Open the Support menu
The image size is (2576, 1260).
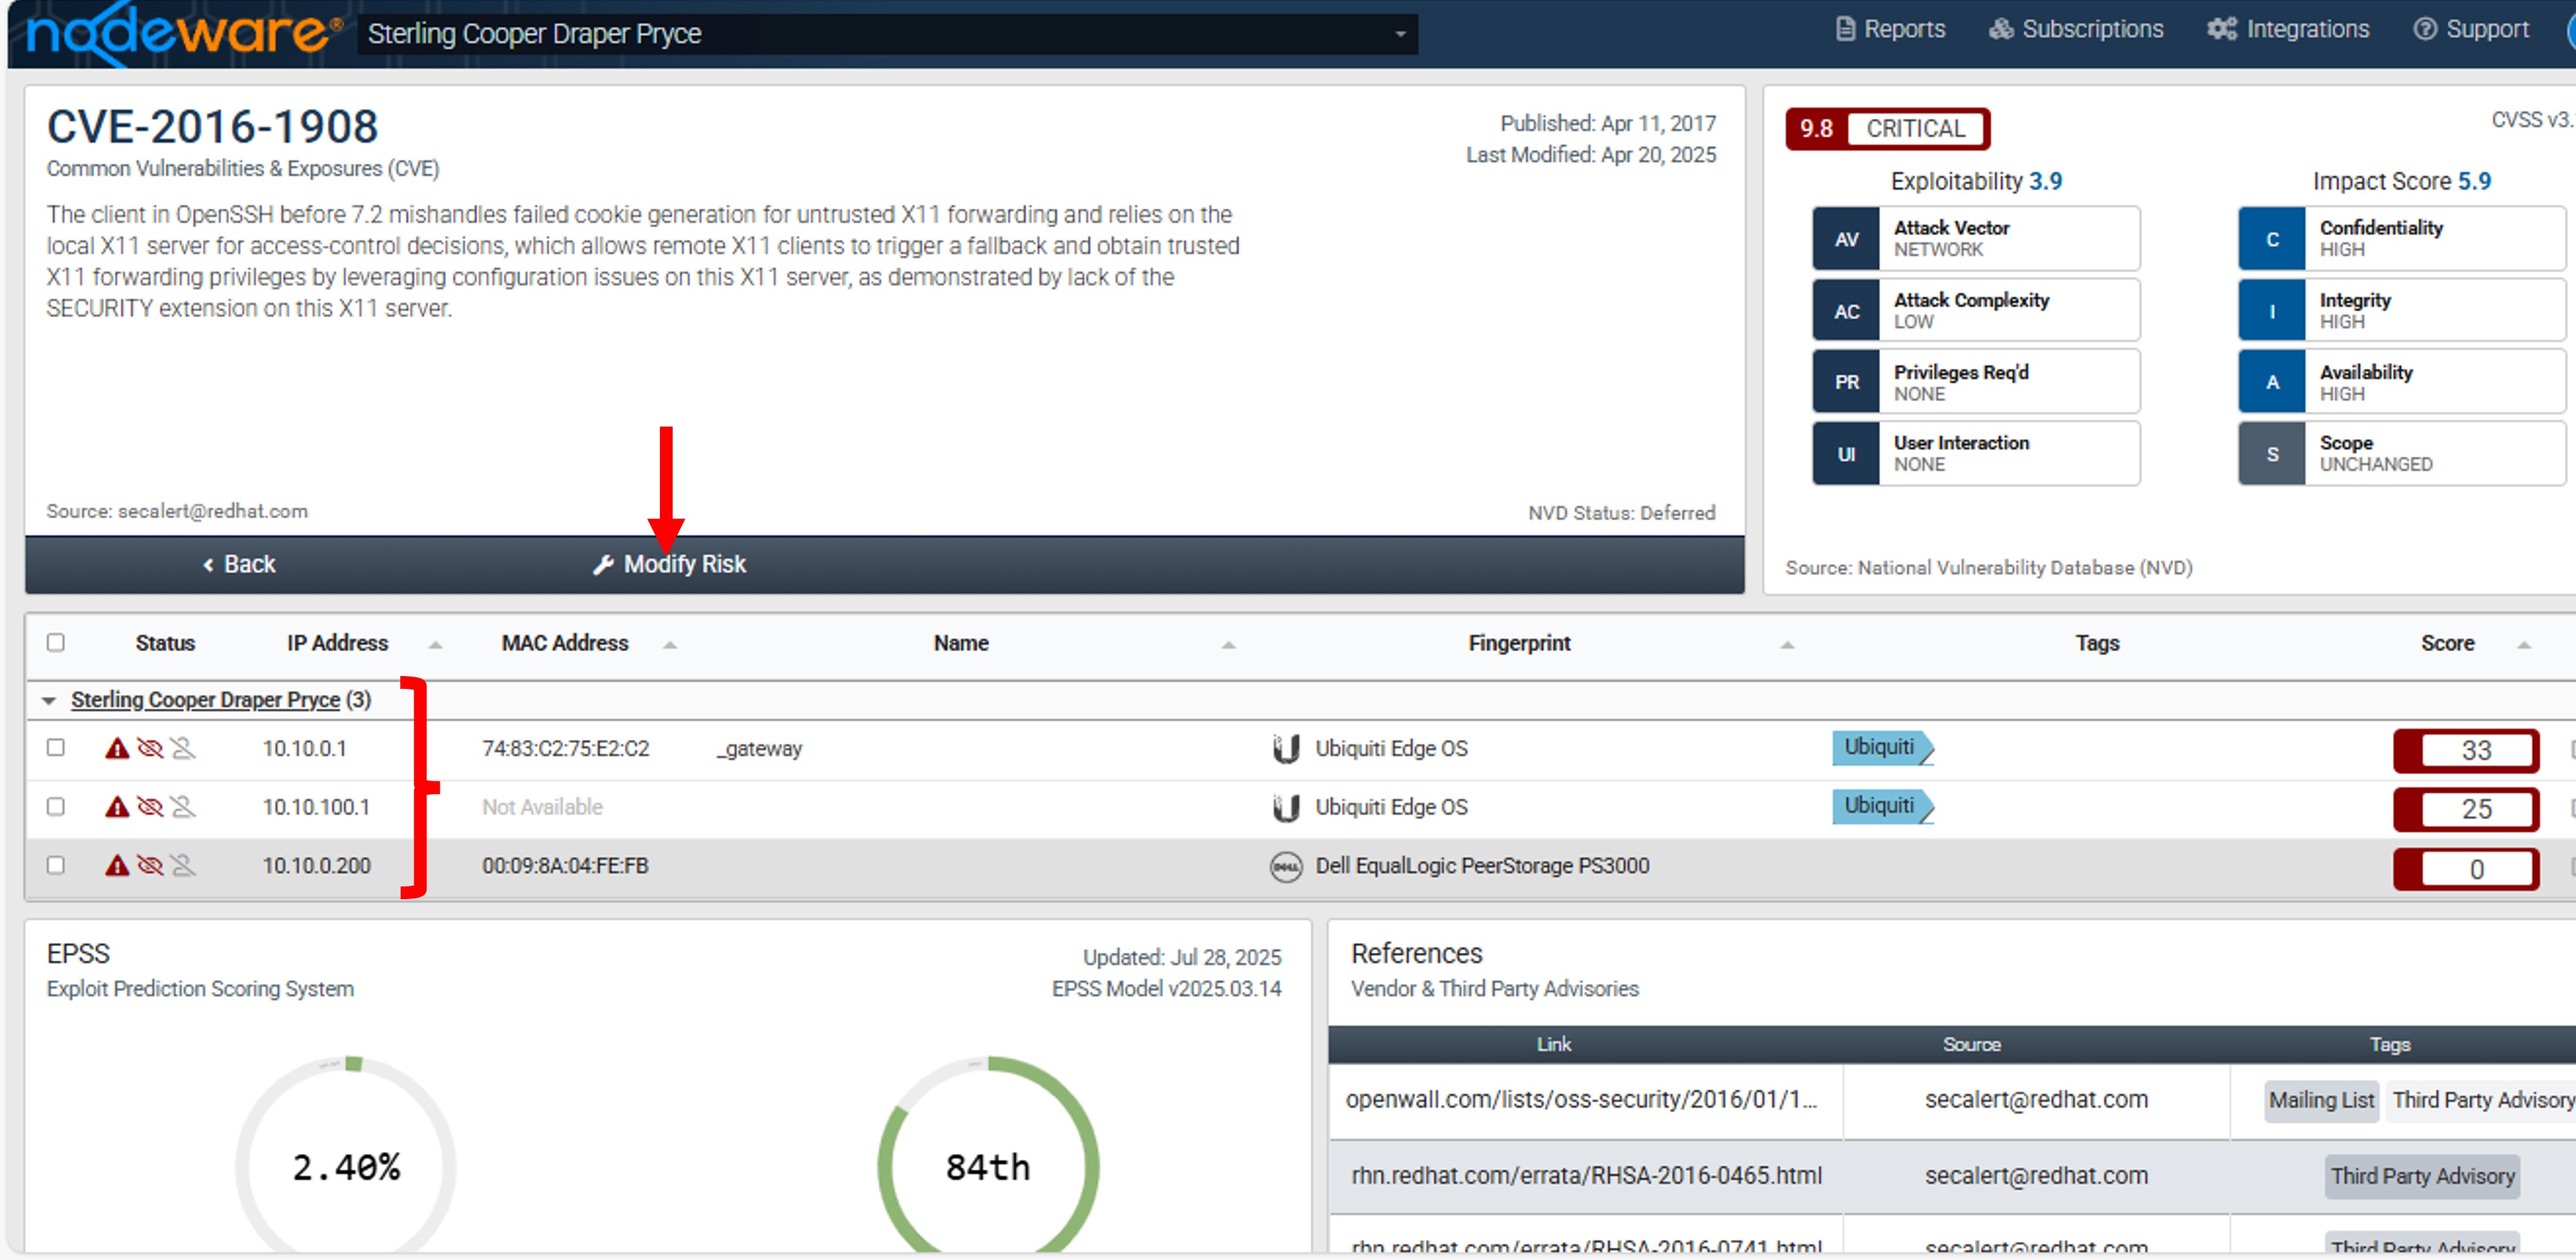pos(2471,29)
